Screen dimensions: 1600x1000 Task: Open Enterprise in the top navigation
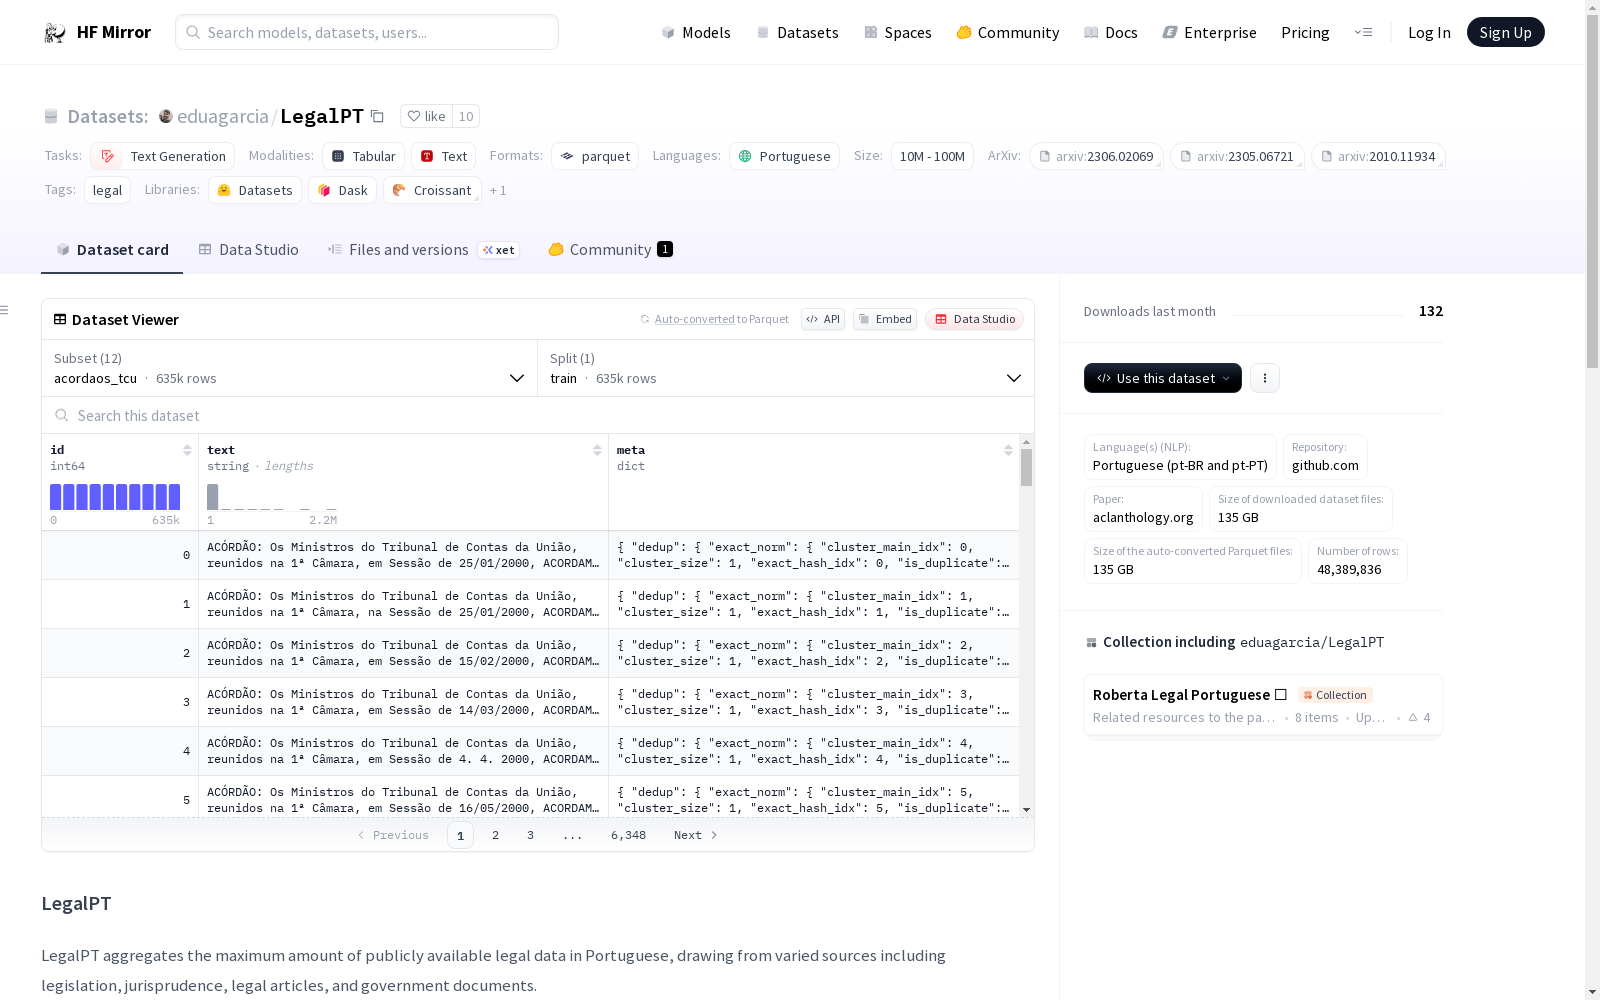pos(1209,33)
